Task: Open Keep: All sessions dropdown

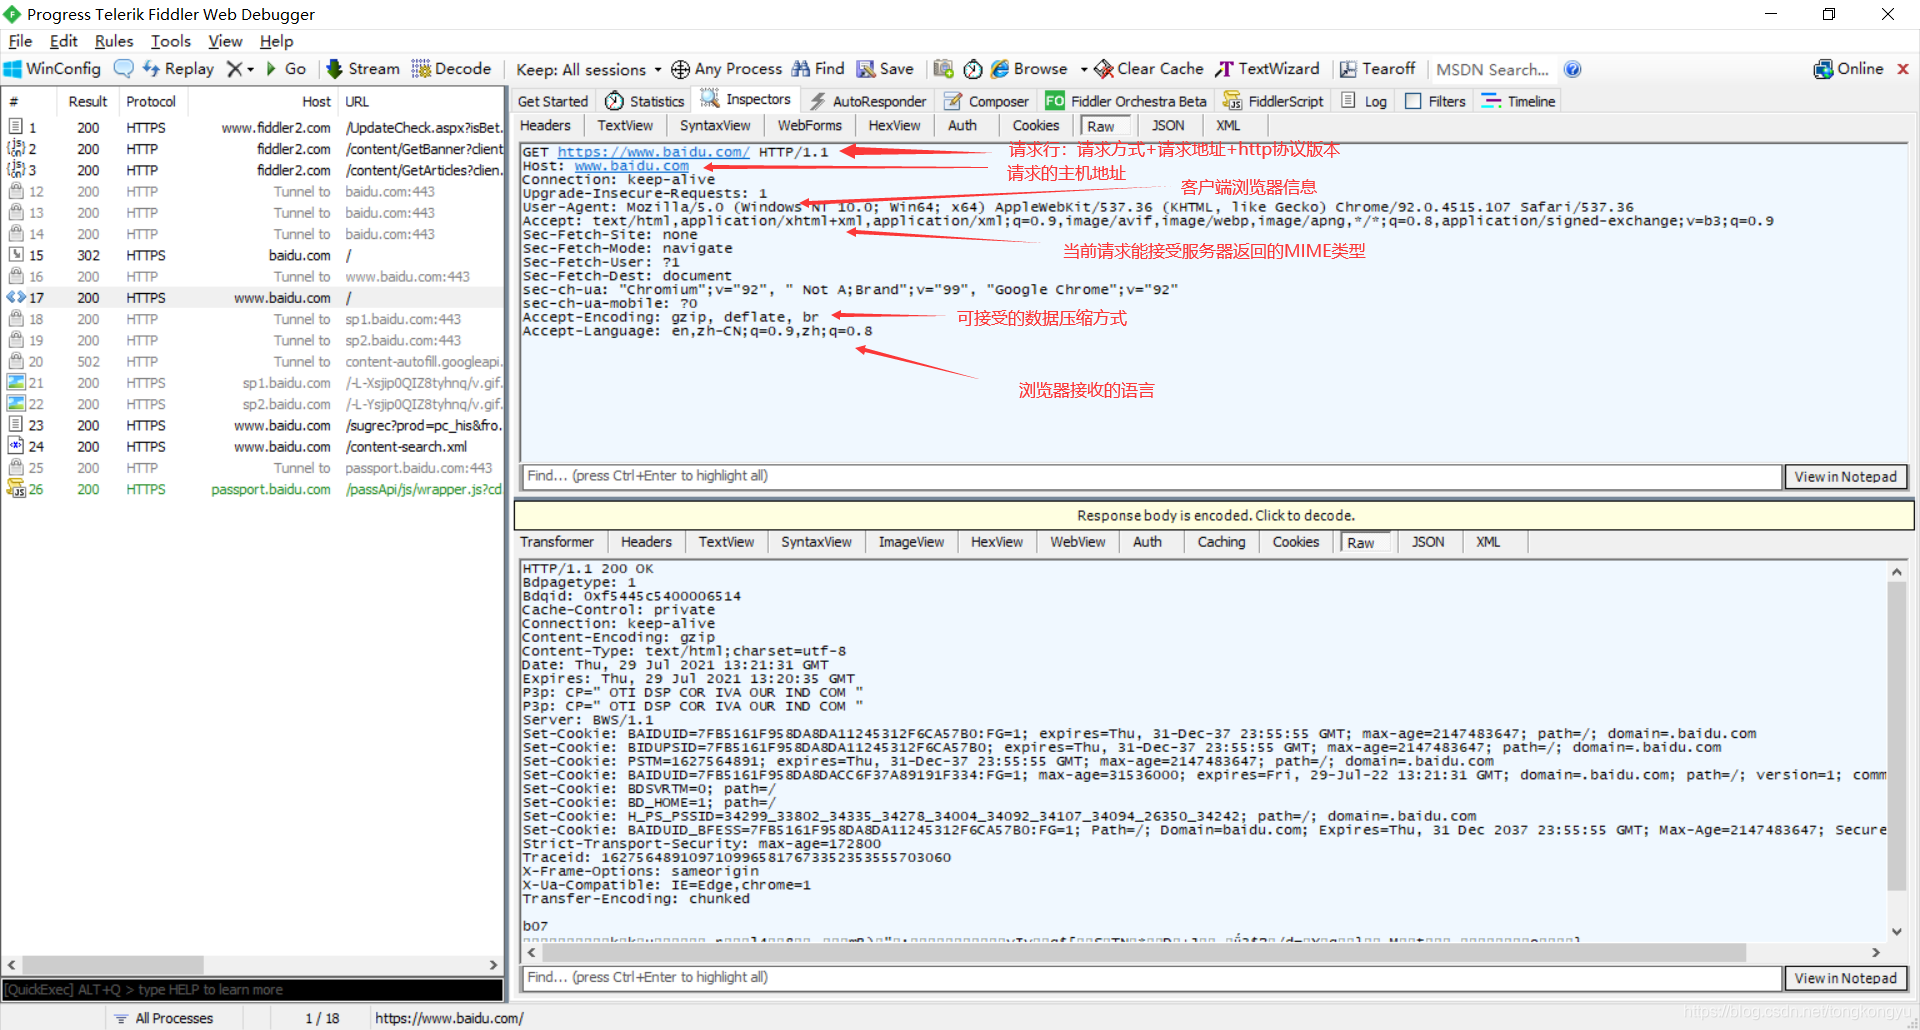Action: (589, 69)
